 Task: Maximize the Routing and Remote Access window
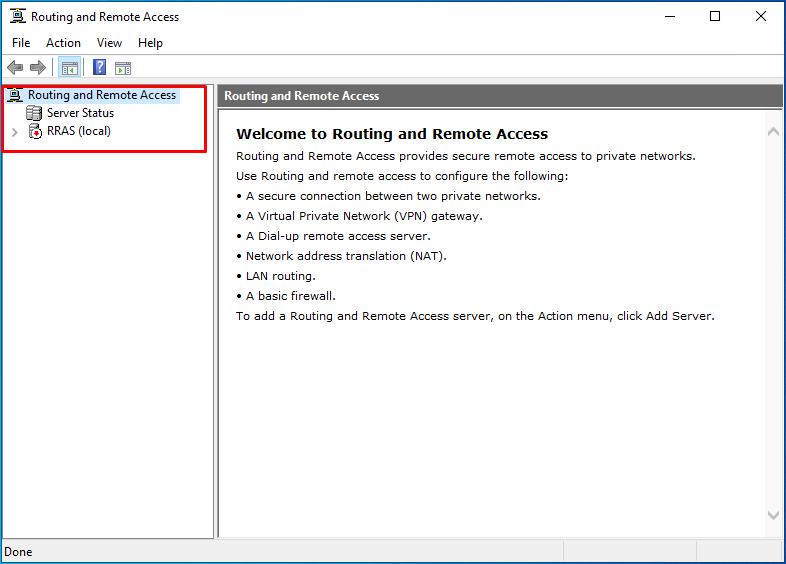point(715,17)
